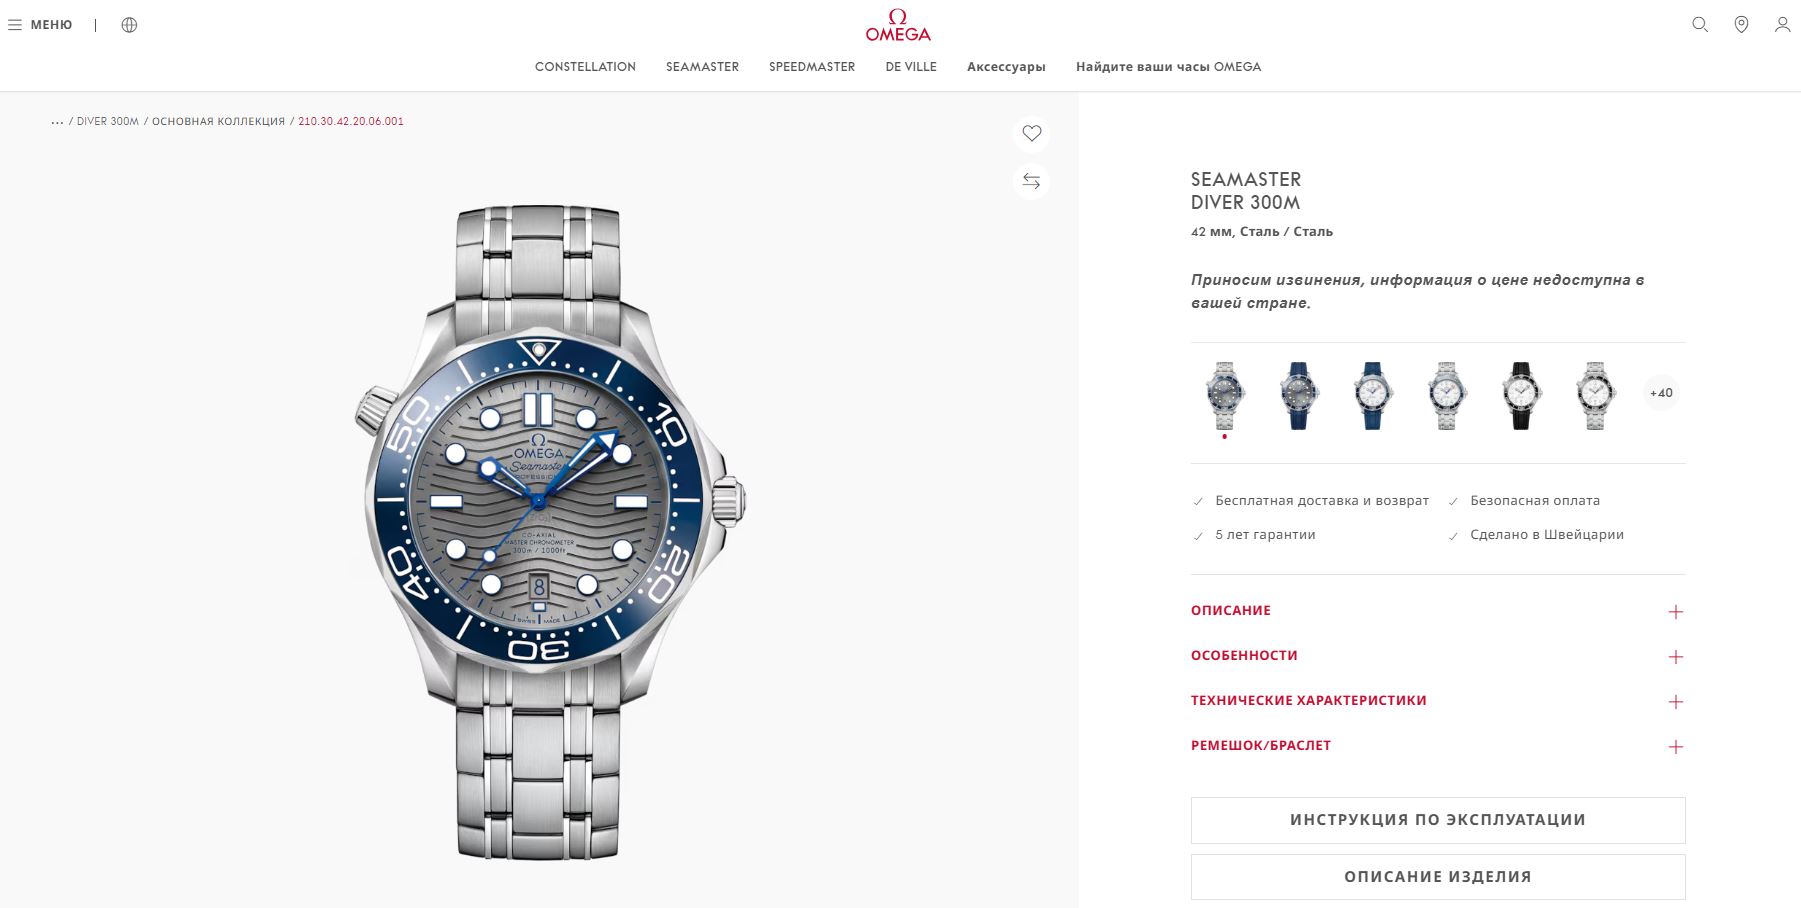Open the SPEEDMASTER menu item
Screen dimensions: 1801x908
[x=812, y=67]
